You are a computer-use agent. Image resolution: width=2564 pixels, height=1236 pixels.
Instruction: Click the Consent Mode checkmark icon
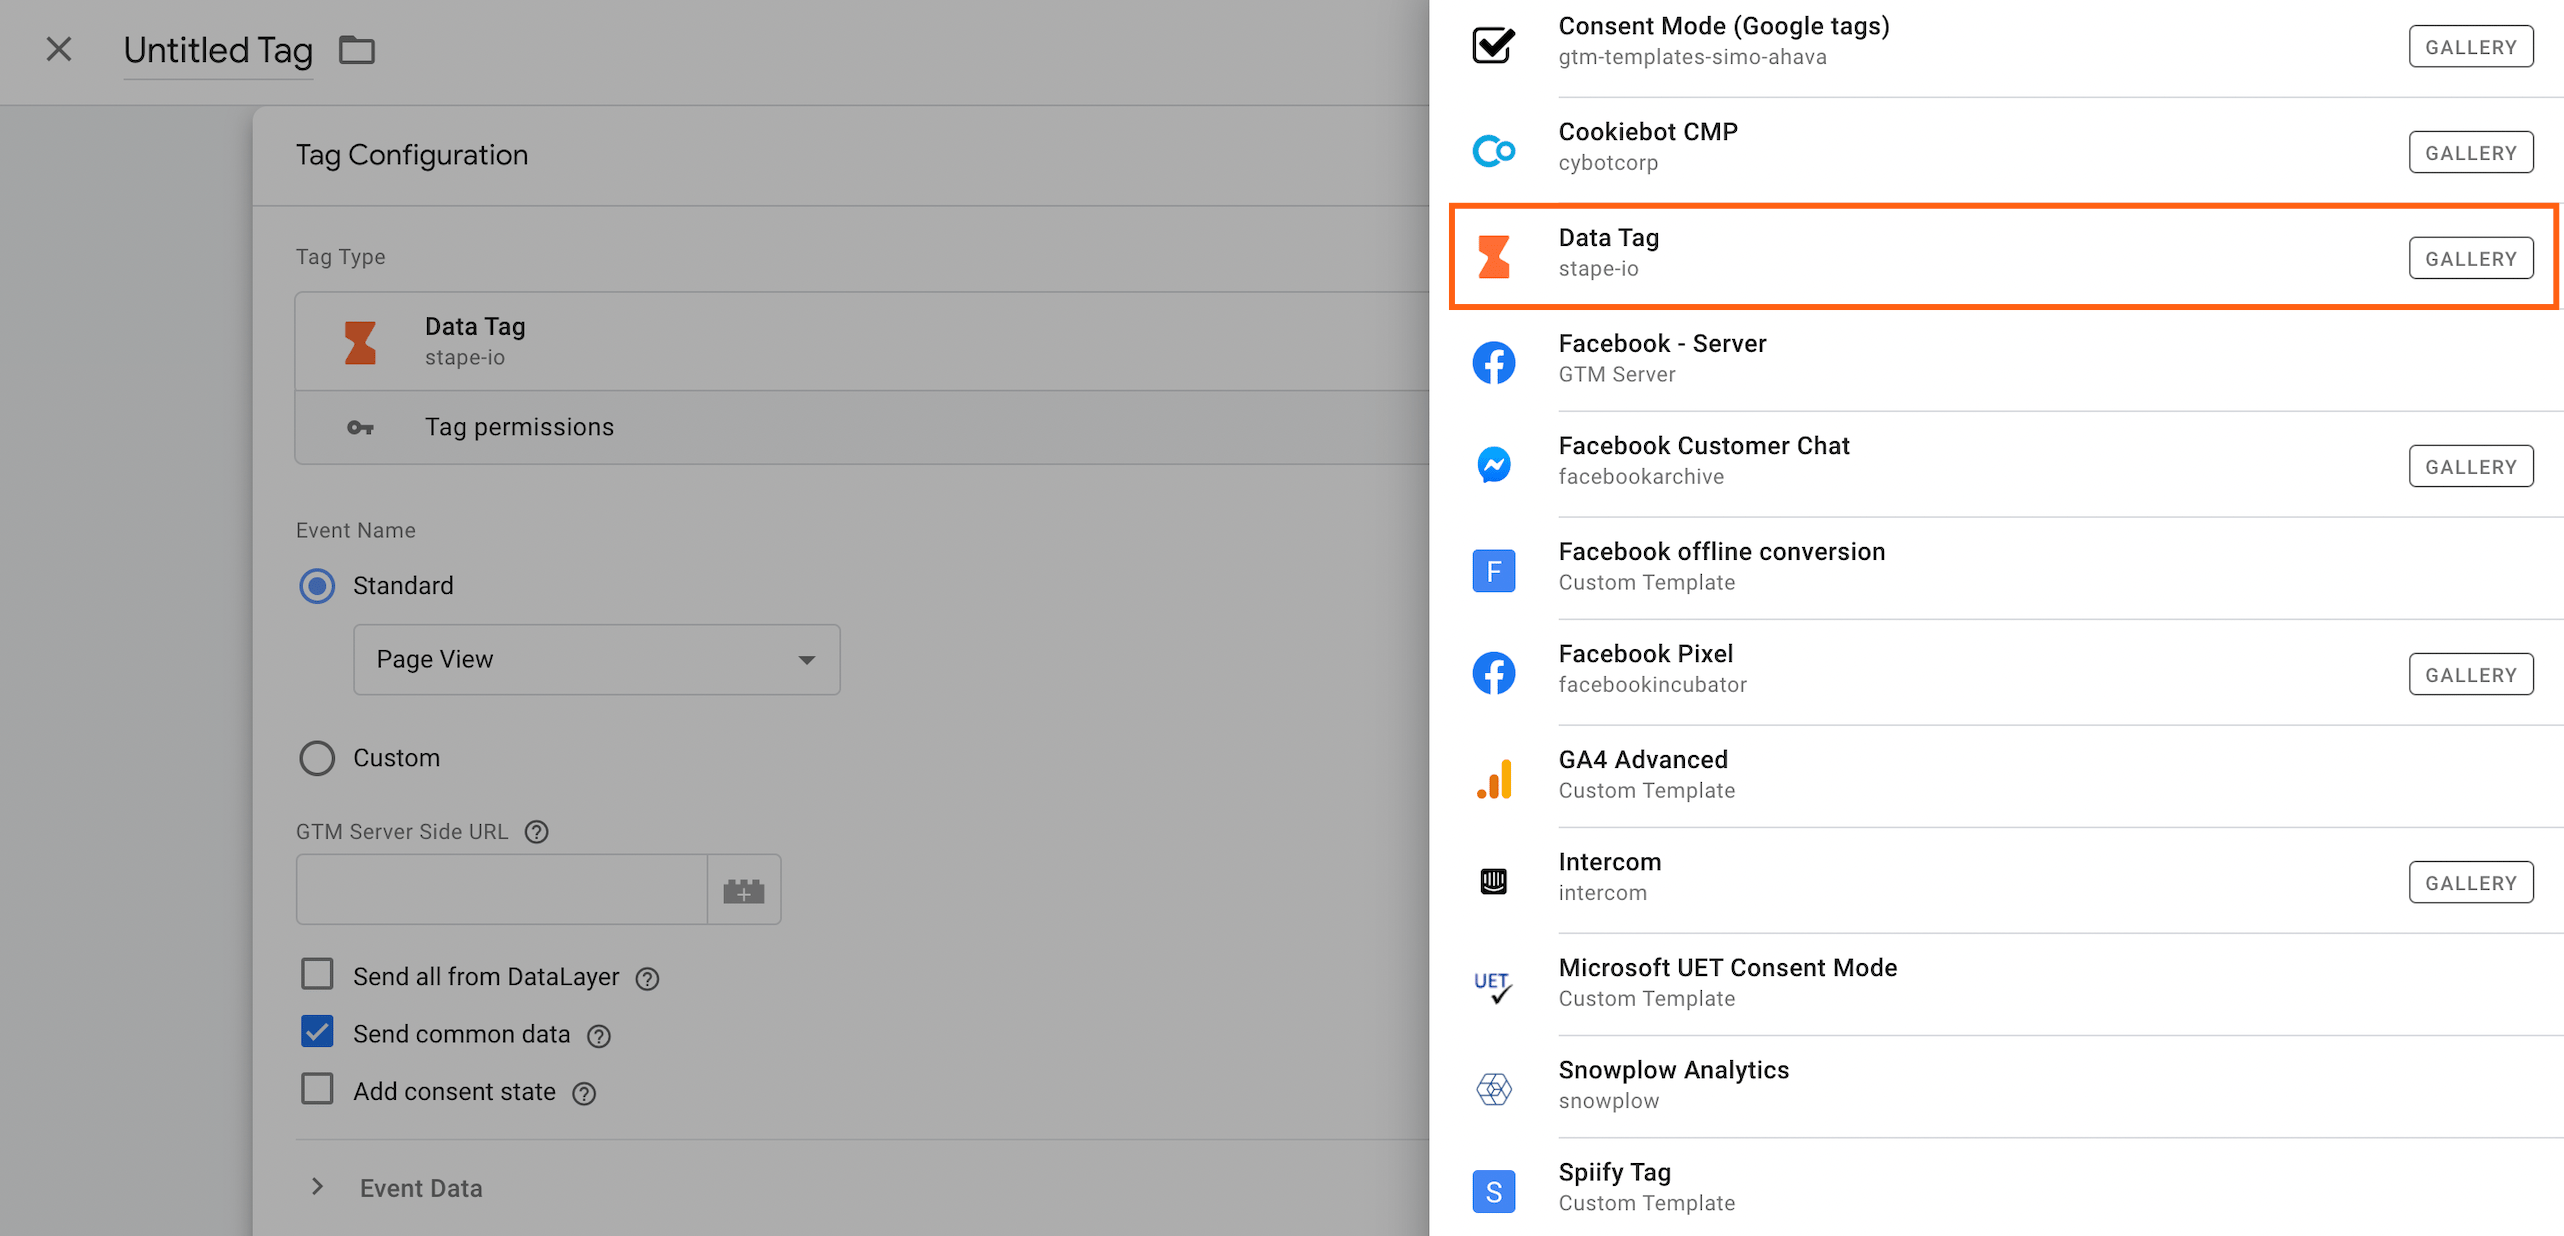pyautogui.click(x=1493, y=44)
